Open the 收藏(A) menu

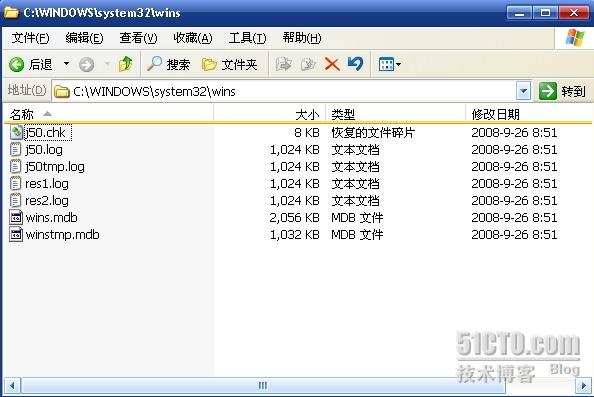[192, 38]
